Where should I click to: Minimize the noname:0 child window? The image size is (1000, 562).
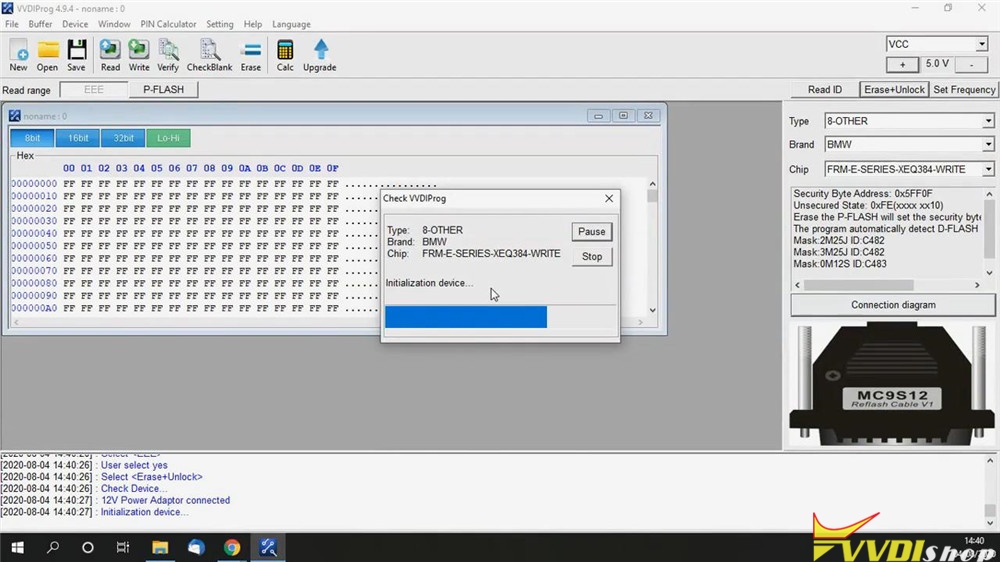click(598, 115)
